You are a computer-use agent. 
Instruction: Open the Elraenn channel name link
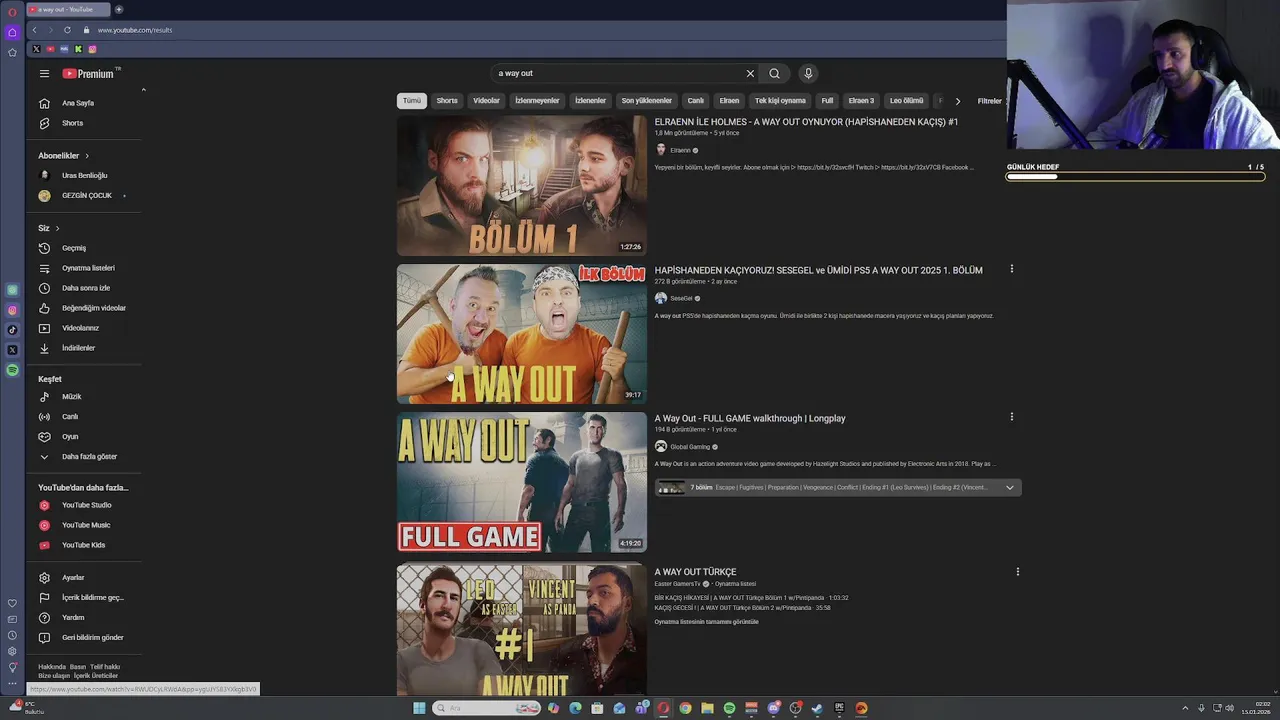point(680,150)
